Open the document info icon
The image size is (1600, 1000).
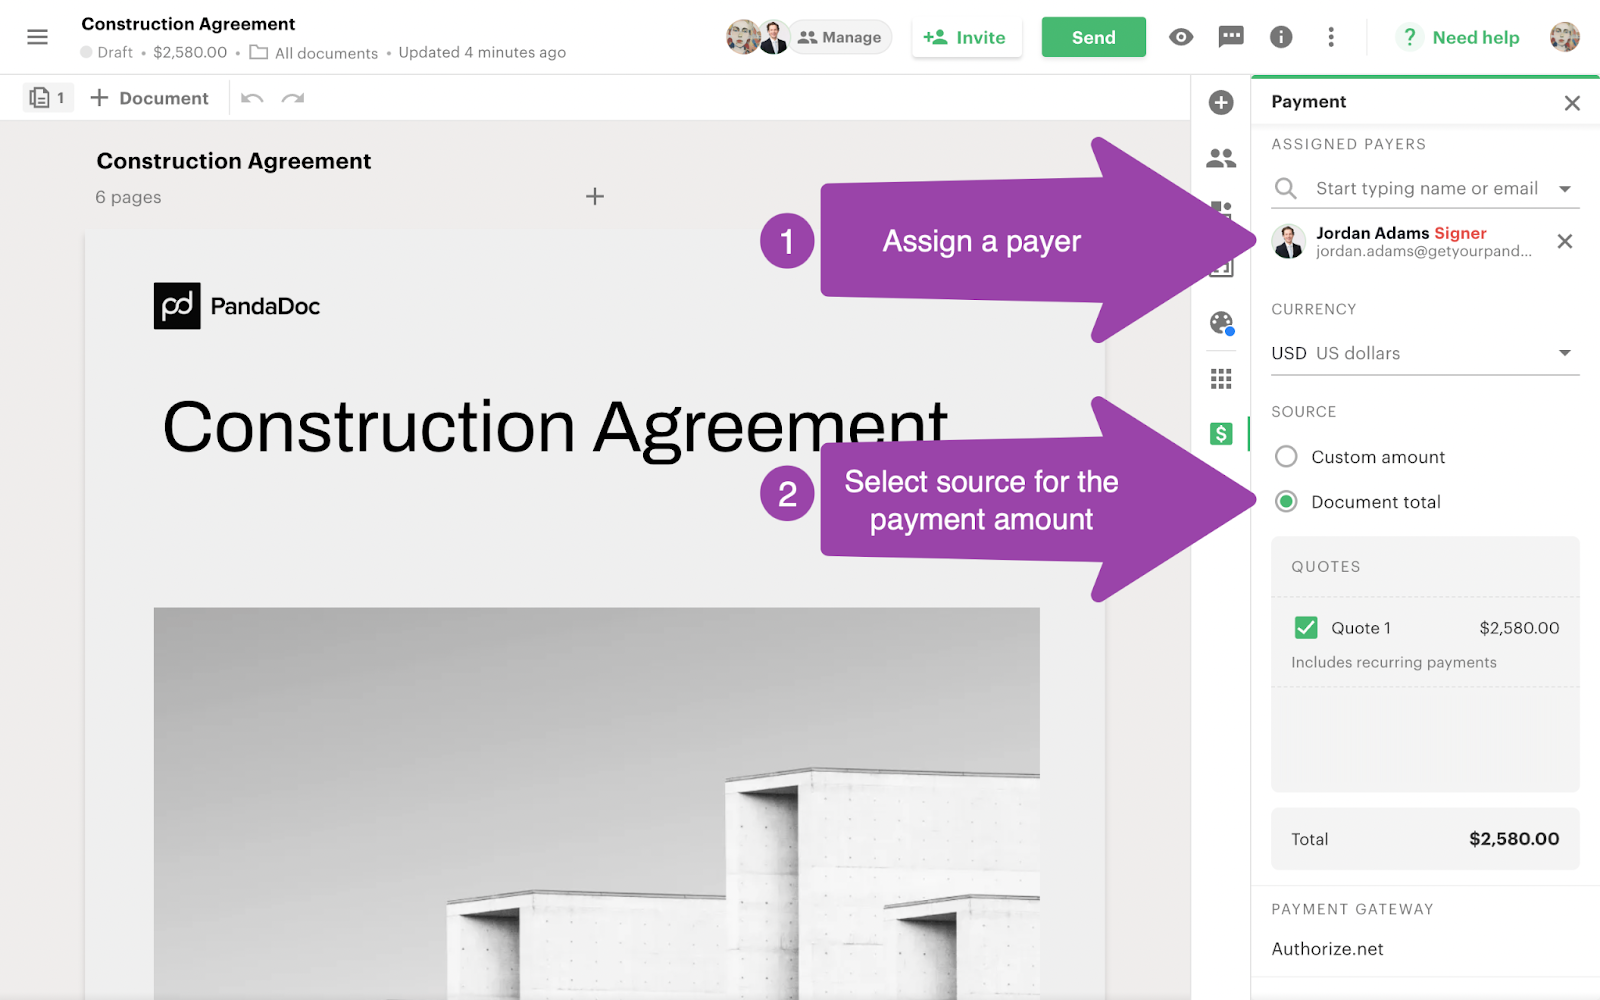pyautogui.click(x=1281, y=38)
